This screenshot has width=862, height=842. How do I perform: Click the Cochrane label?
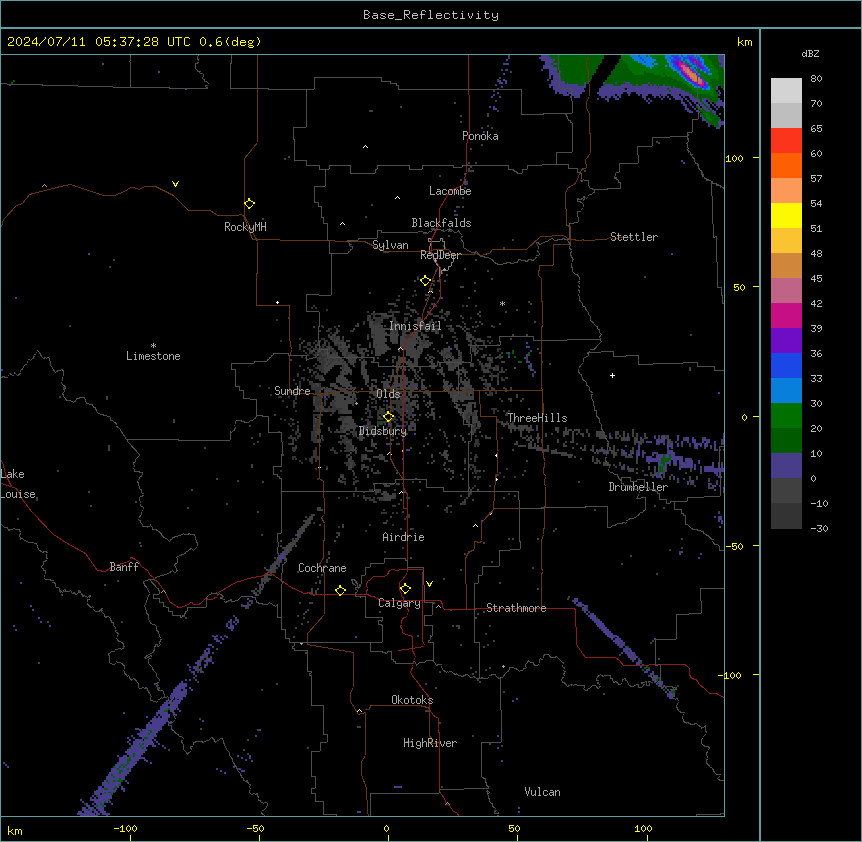pos(322,568)
